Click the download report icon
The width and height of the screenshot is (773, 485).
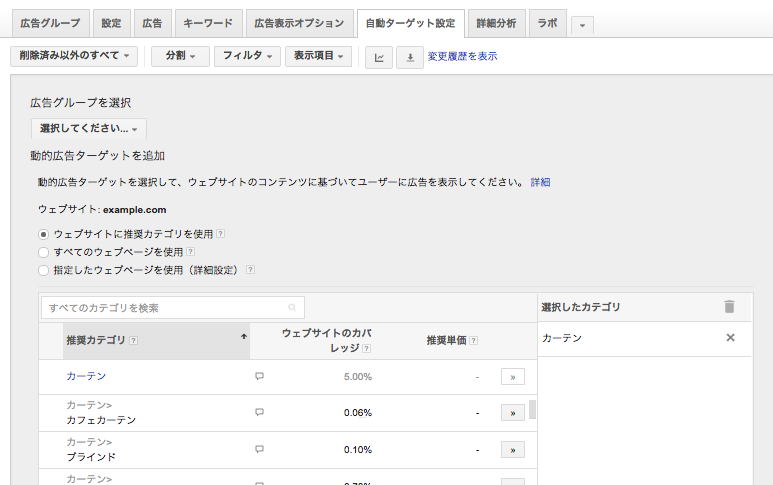point(410,57)
